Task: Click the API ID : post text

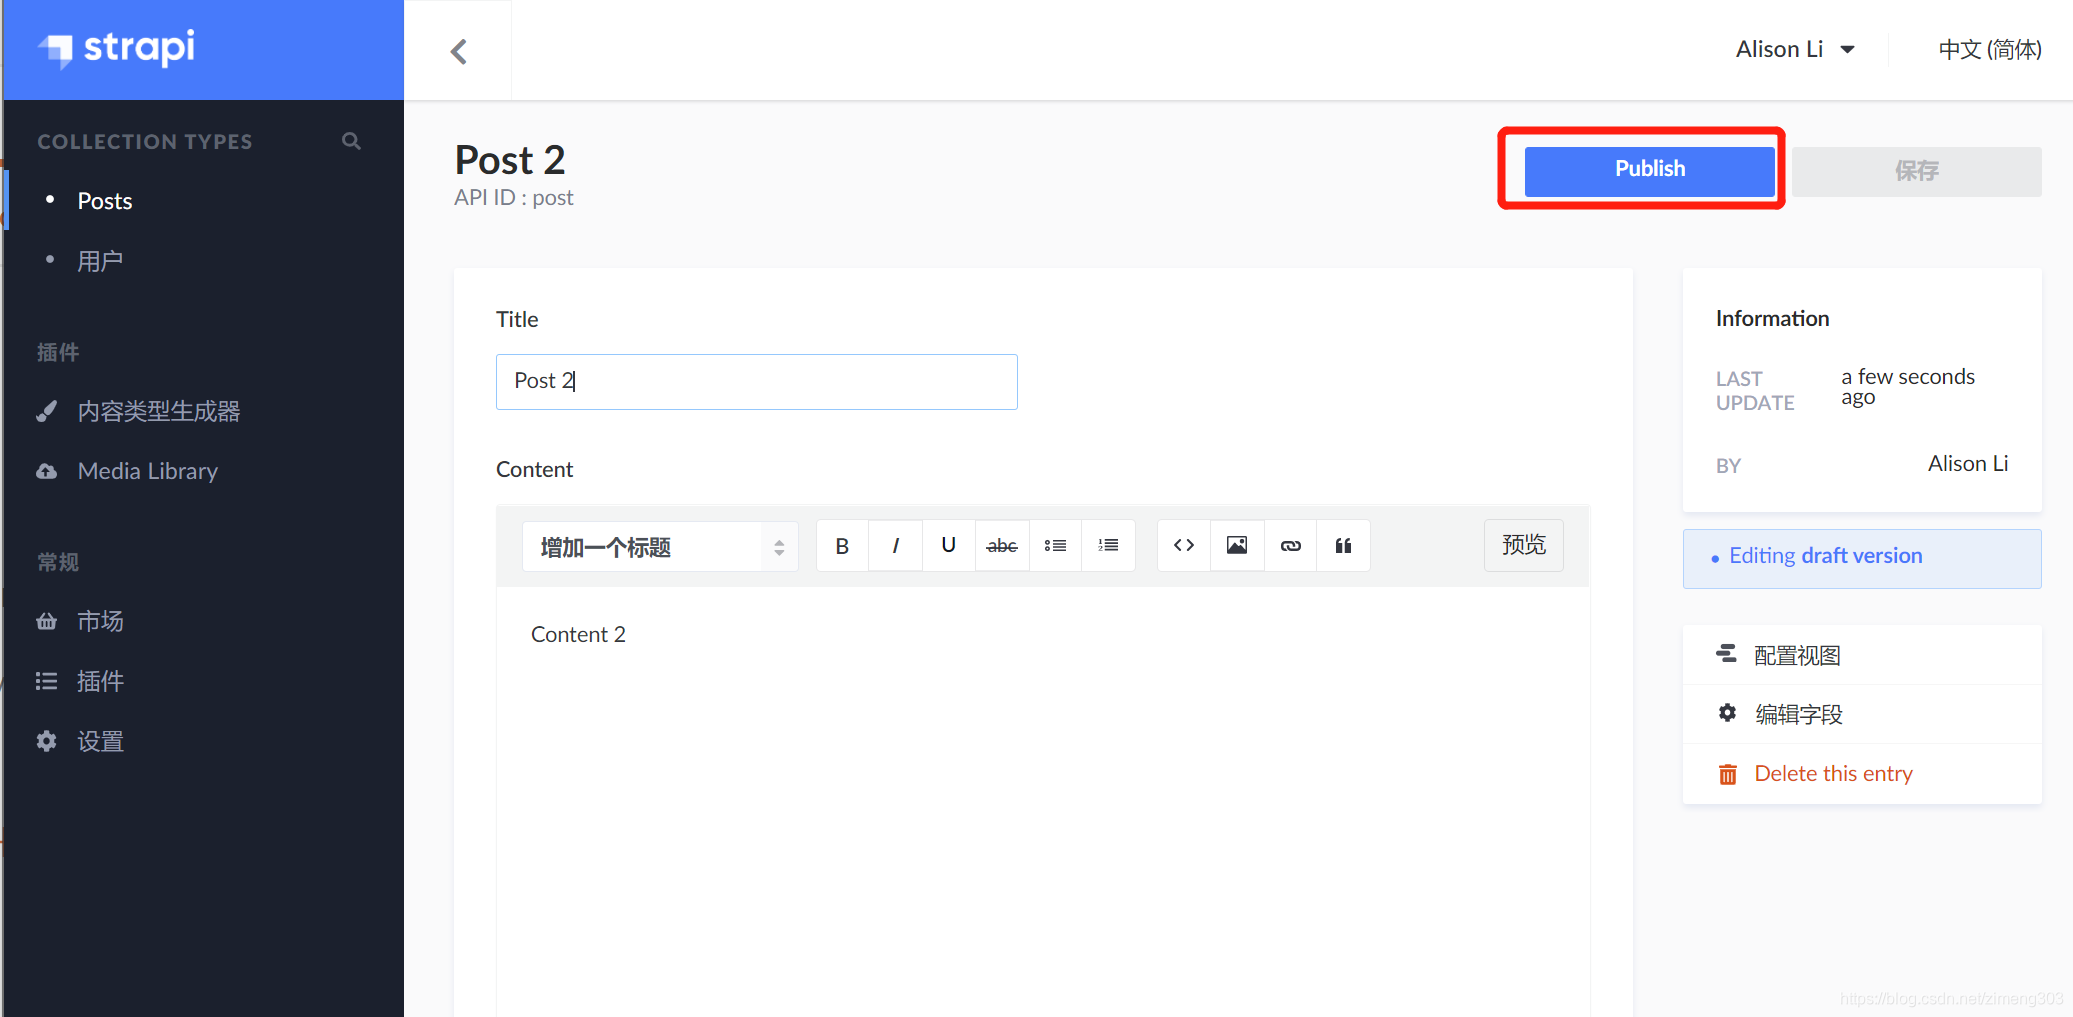Action: pyautogui.click(x=514, y=198)
